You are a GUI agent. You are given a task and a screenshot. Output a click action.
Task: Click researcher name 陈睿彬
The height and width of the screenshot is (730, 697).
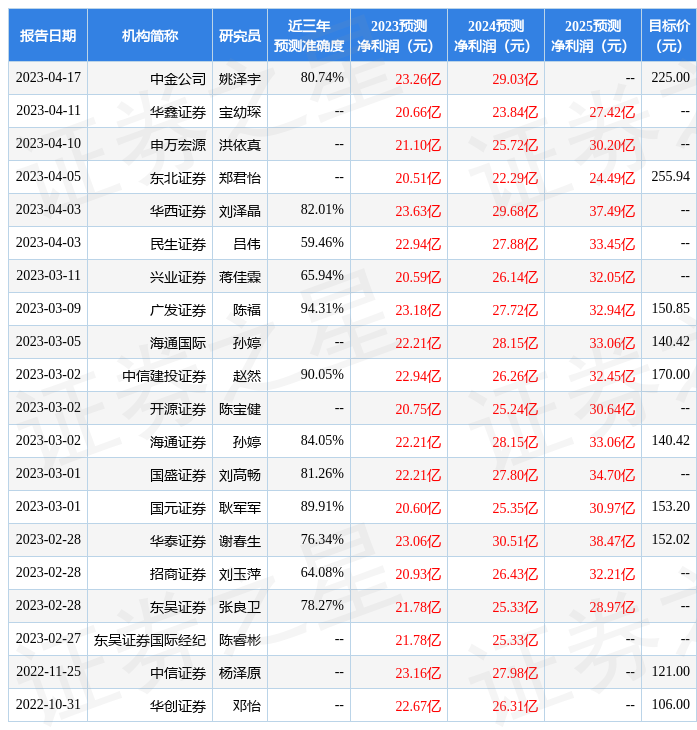click(240, 641)
